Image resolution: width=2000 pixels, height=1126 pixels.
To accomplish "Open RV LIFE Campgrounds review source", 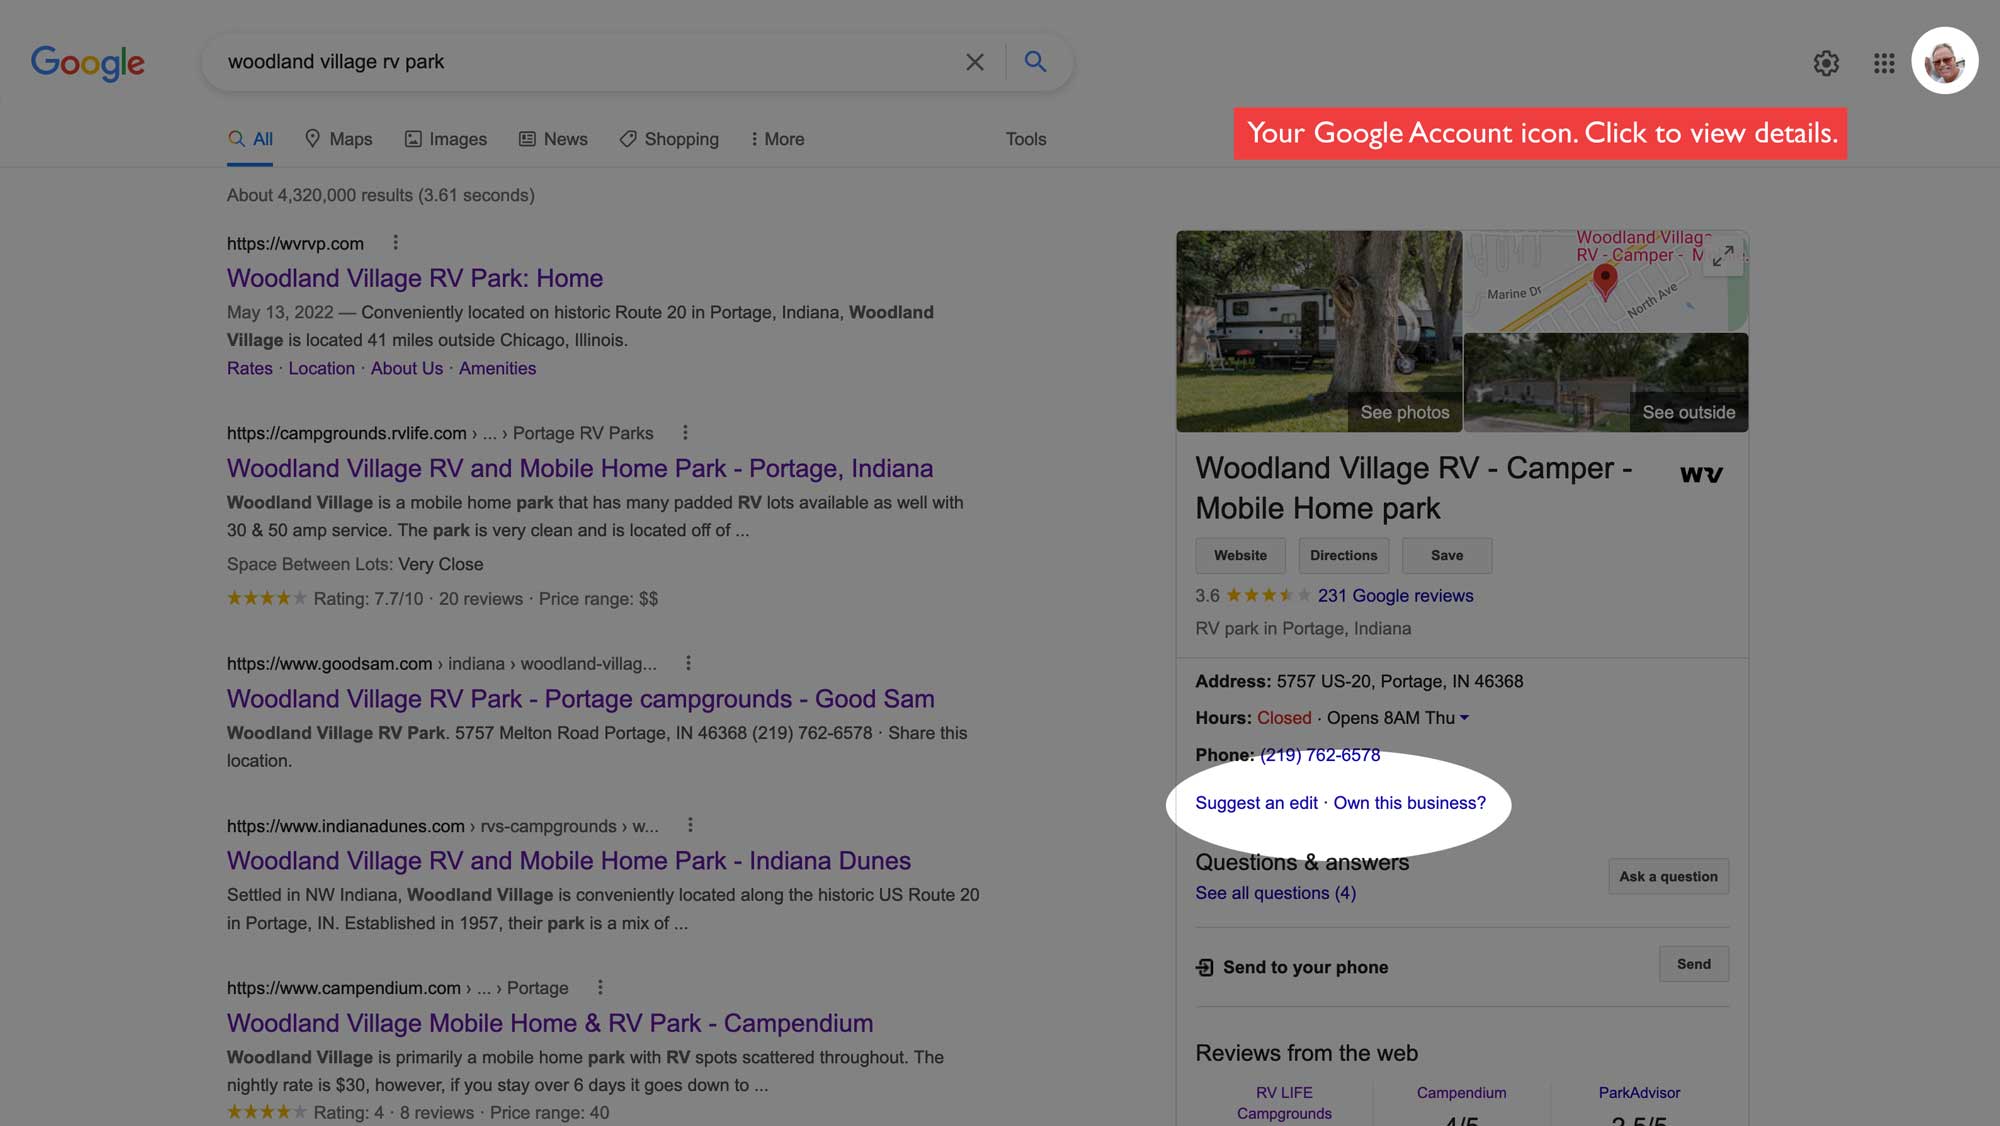I will pos(1284,1103).
